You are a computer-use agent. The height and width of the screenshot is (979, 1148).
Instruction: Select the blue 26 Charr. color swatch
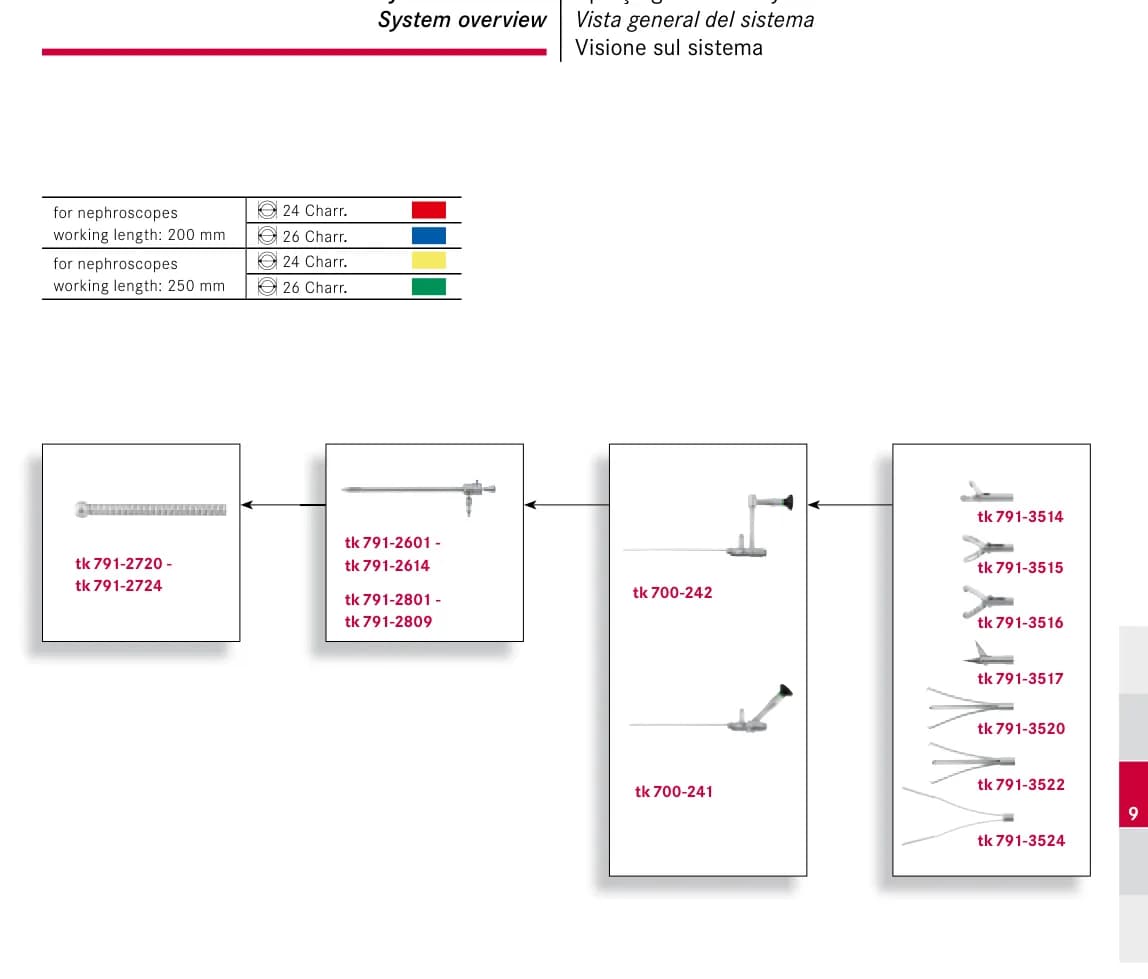[x=428, y=236]
